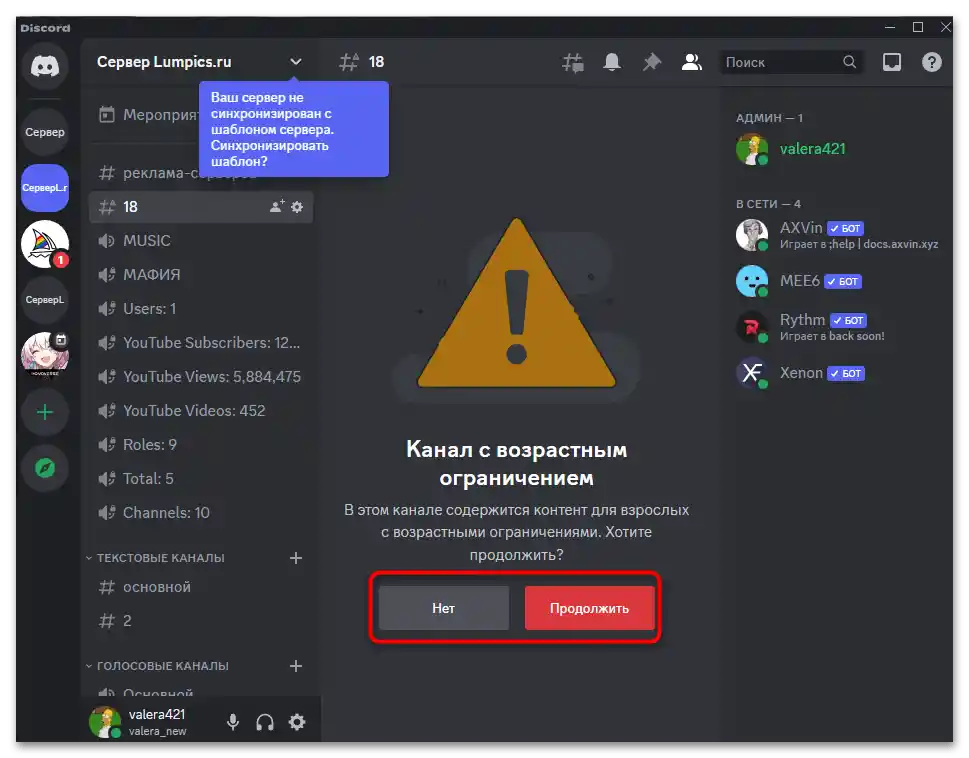969x758 pixels.
Task: Select active 'СерверL.r' purple server icon
Action: coord(44,188)
